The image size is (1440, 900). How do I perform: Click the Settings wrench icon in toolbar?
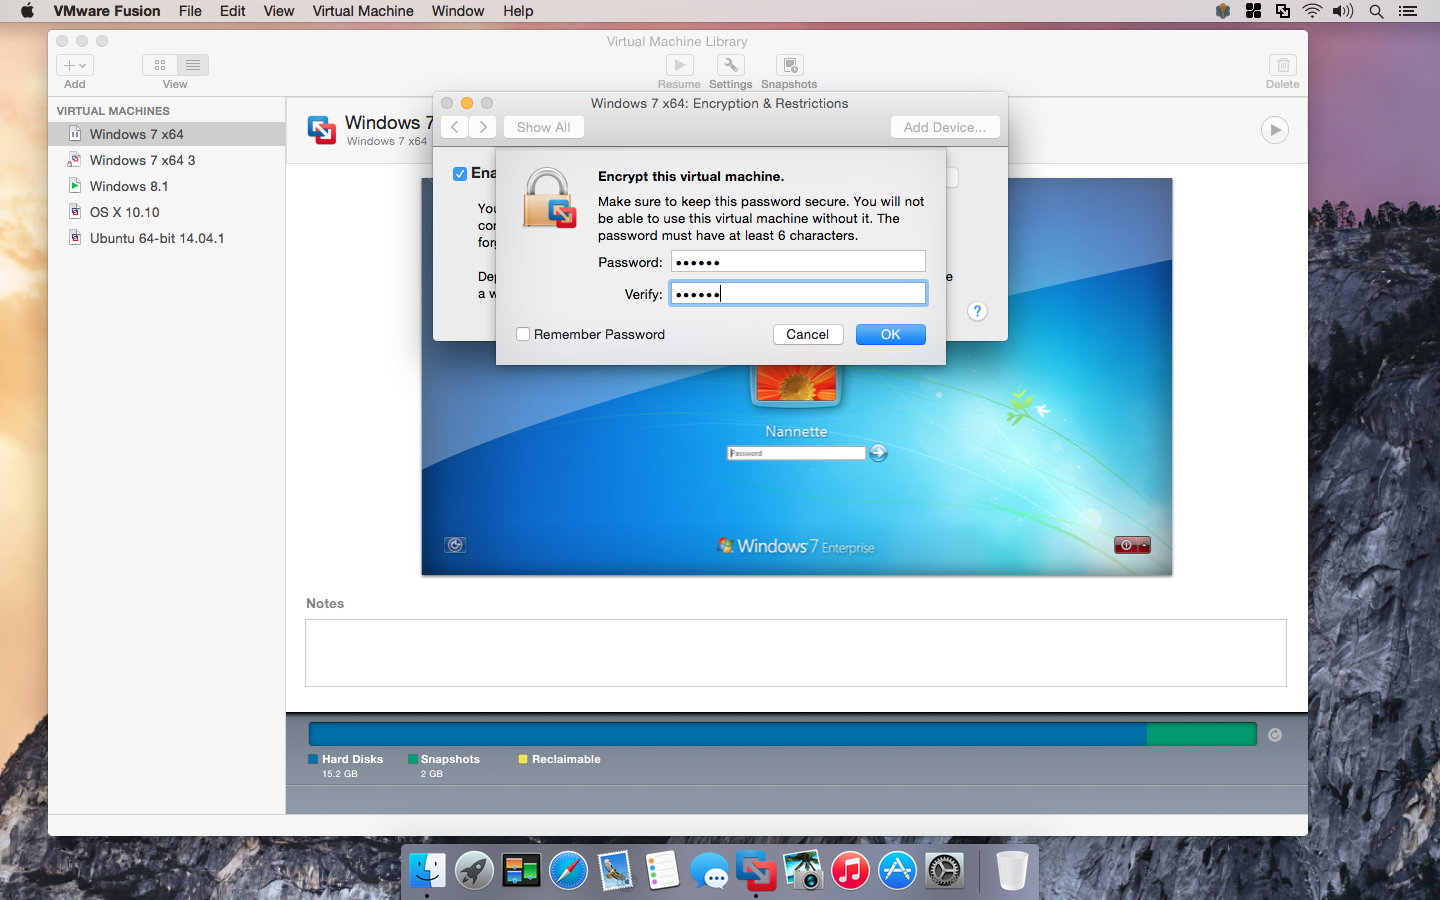click(x=731, y=66)
